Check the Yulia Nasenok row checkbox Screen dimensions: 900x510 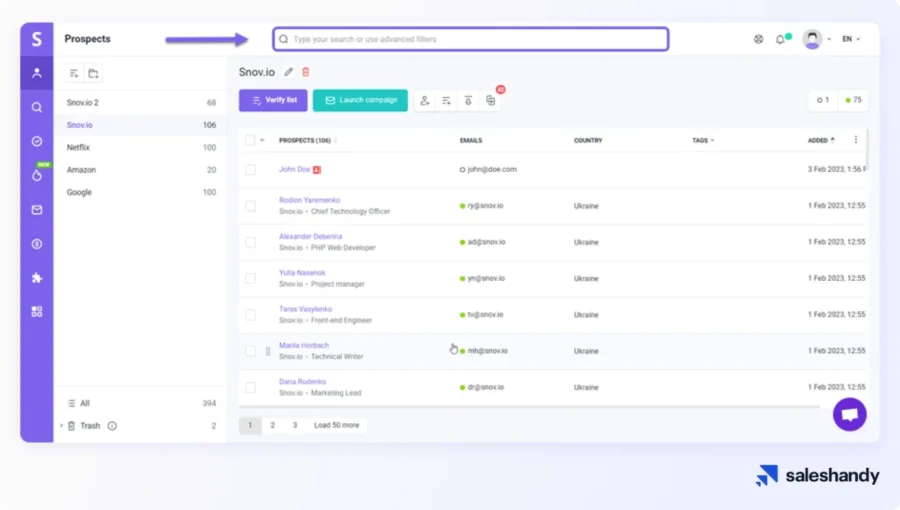click(251, 278)
